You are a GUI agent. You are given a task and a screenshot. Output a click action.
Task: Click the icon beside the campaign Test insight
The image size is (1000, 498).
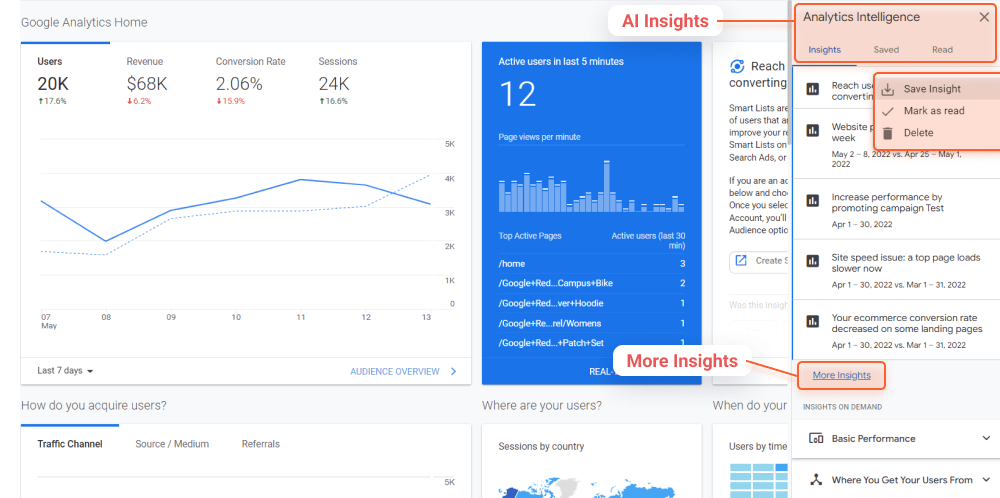pyautogui.click(x=812, y=200)
